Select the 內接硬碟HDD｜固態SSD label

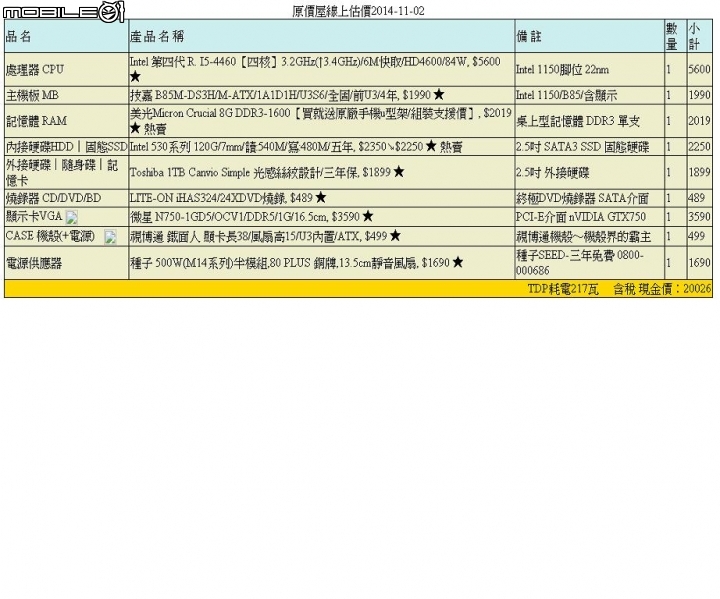click(67, 147)
